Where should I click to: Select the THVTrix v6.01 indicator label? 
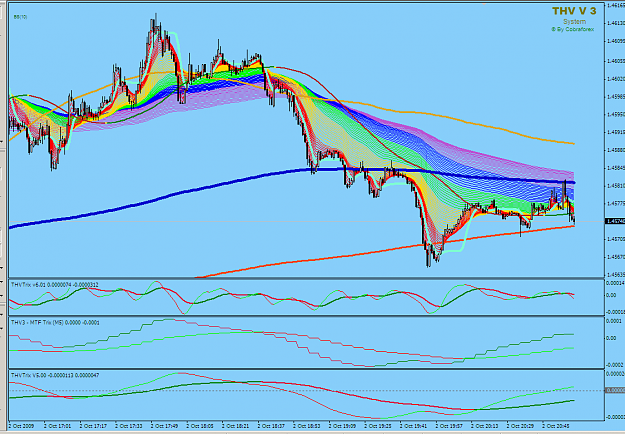55,285
